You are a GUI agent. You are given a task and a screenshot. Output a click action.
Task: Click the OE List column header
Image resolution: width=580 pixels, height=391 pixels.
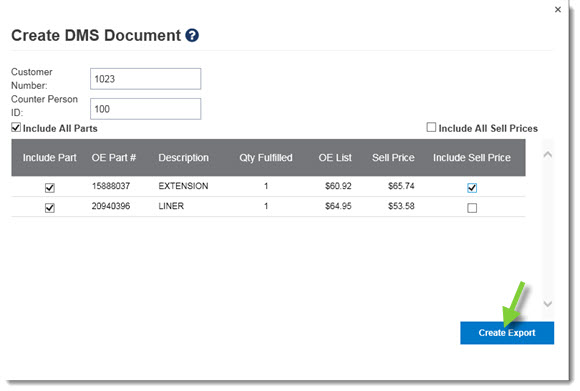335,158
